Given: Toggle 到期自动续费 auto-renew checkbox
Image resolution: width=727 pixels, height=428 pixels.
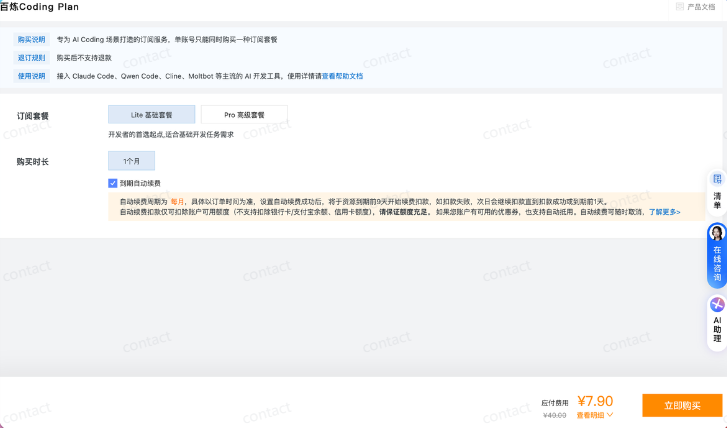Looking at the screenshot, I should pos(113,183).
